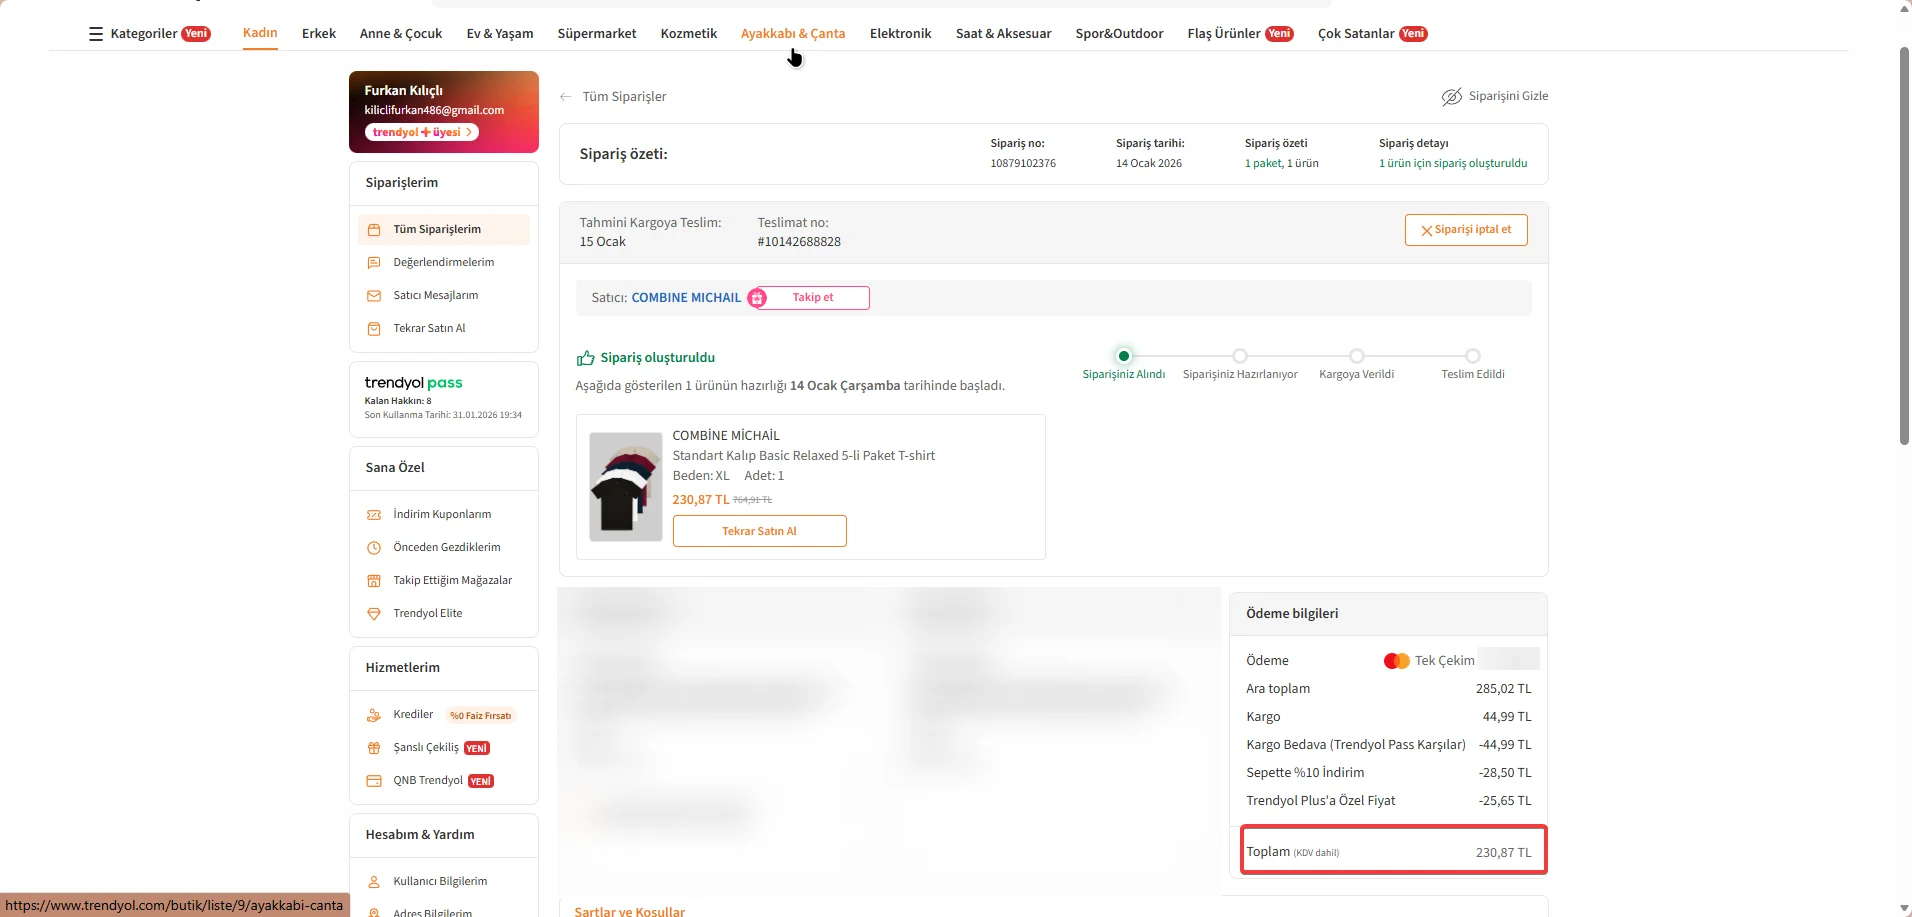Click the Krediler coins icon
Image resolution: width=1912 pixels, height=917 pixels.
point(374,715)
